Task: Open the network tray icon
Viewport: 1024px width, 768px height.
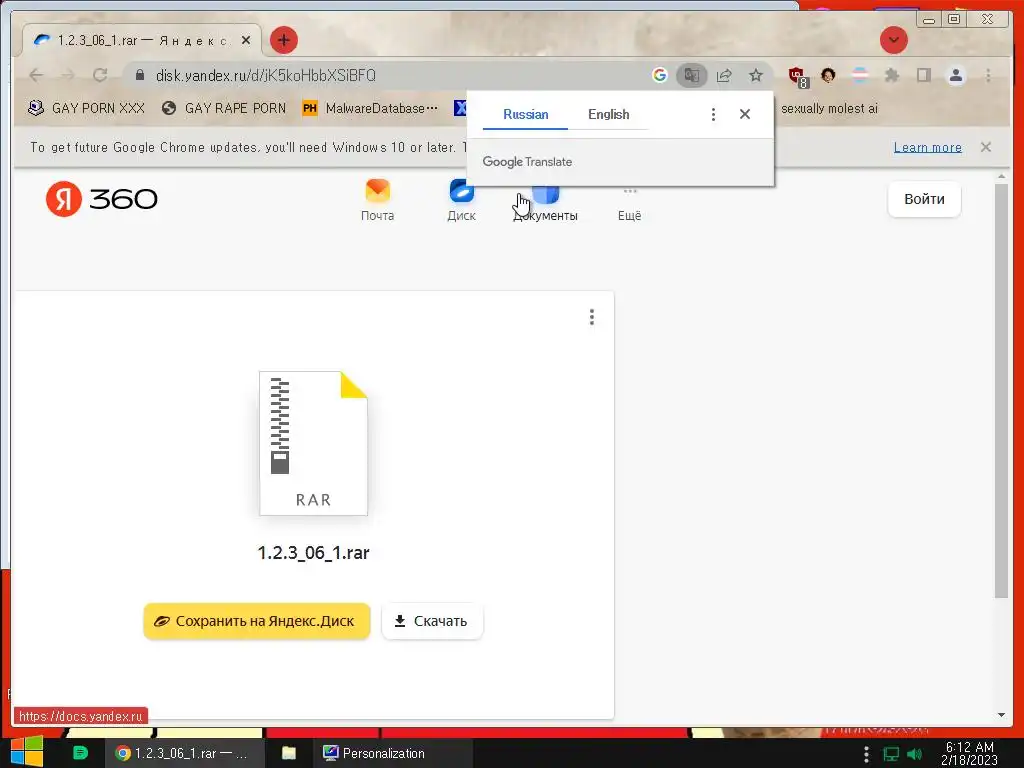Action: pyautogui.click(x=891, y=754)
